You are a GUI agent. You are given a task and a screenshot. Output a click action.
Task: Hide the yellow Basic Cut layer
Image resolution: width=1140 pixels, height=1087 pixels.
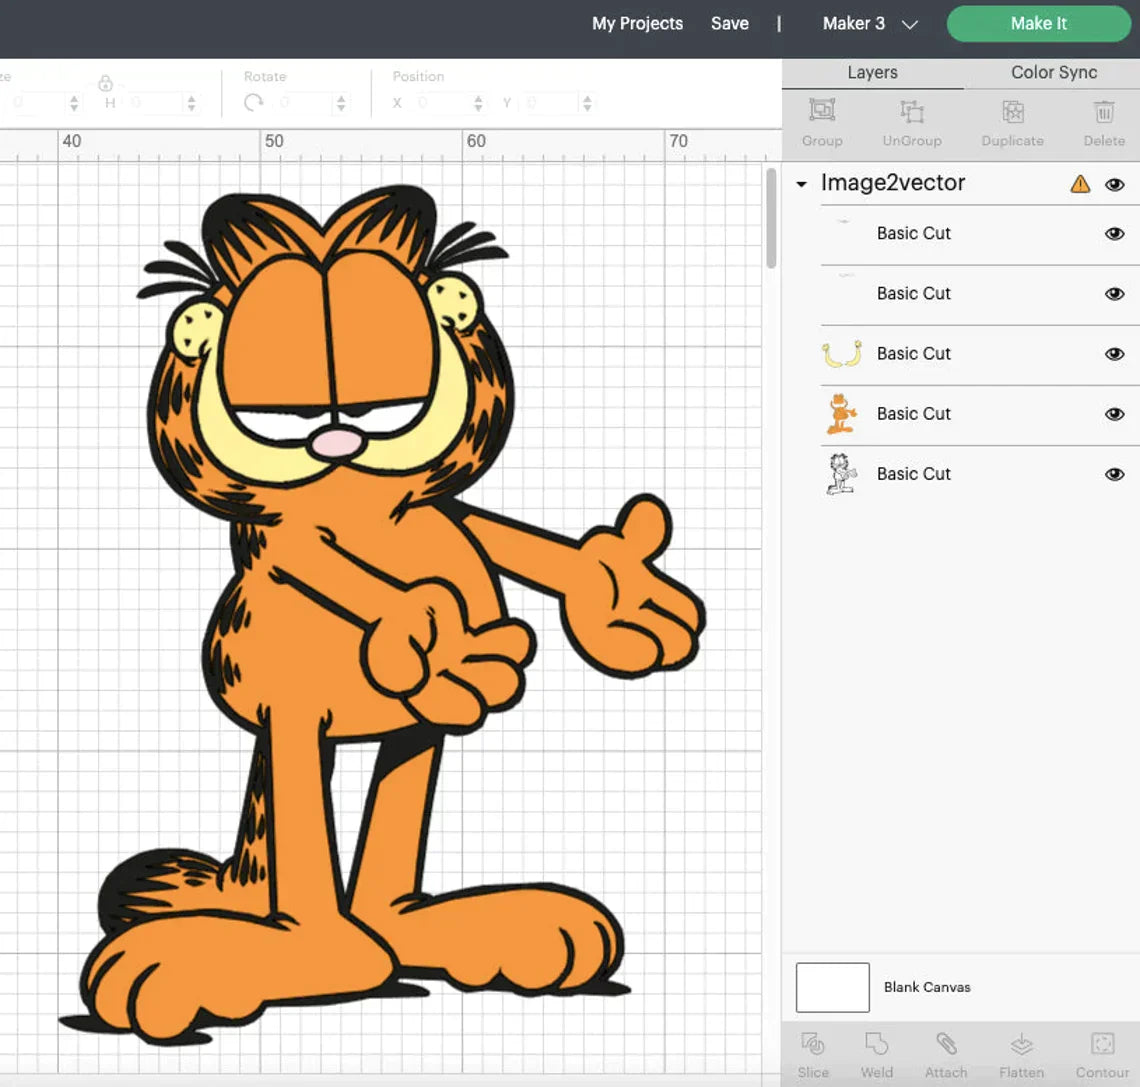[x=1114, y=354]
